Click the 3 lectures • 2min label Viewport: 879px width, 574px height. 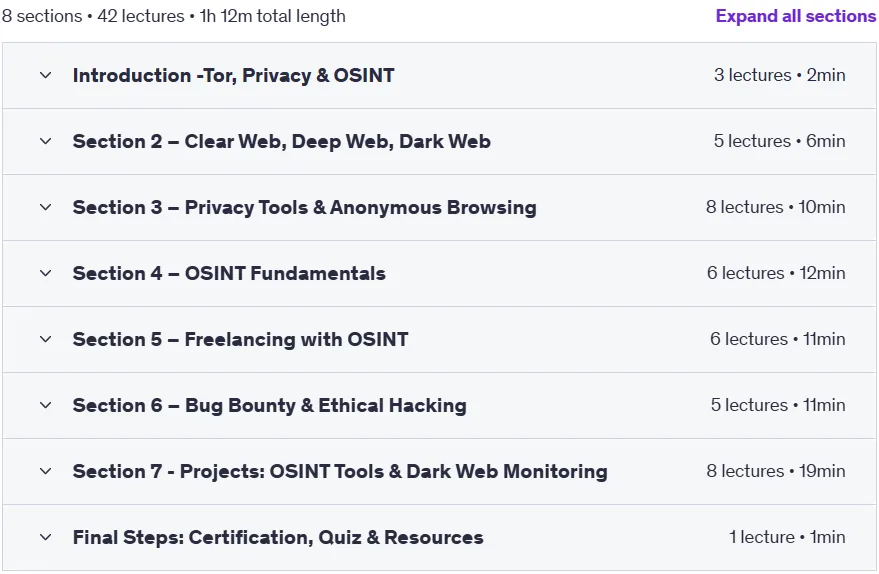point(780,75)
